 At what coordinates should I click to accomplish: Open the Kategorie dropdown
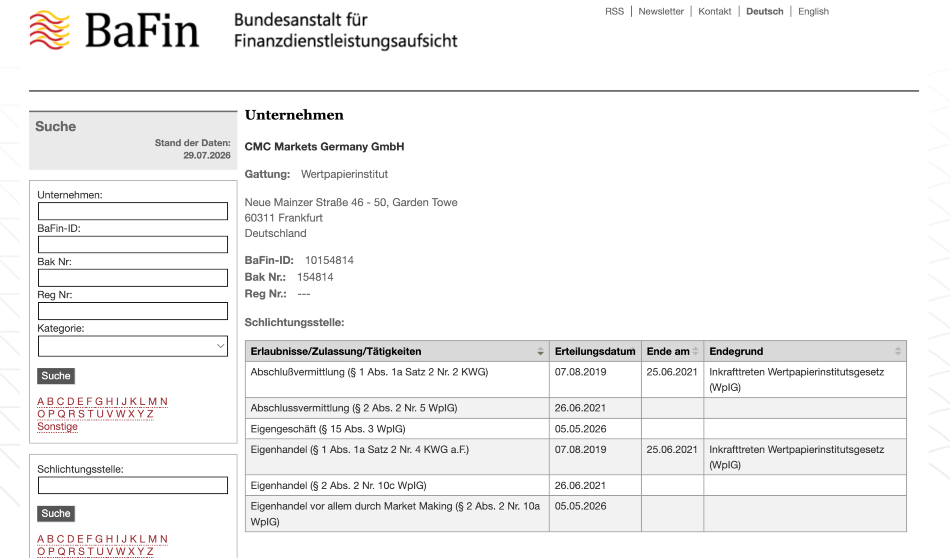[x=133, y=346]
